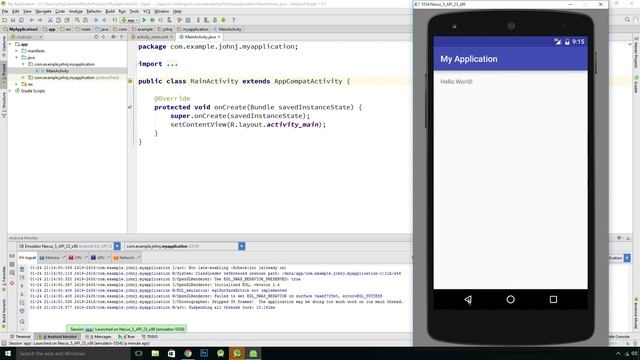Click the Copy toolbar icon
This screenshot has height=360, width=640.
[x=58, y=20]
